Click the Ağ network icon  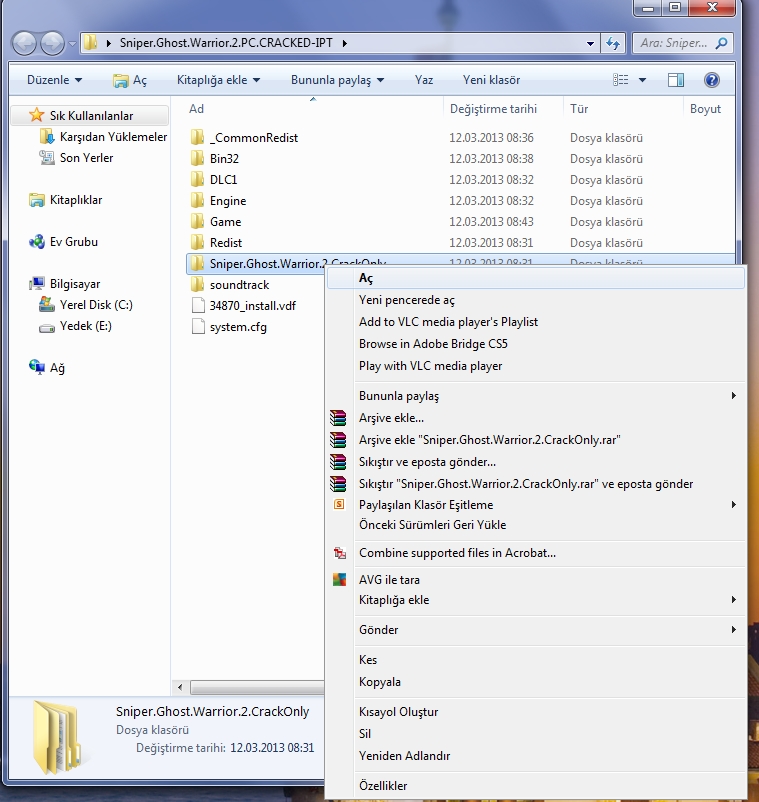coord(37,367)
